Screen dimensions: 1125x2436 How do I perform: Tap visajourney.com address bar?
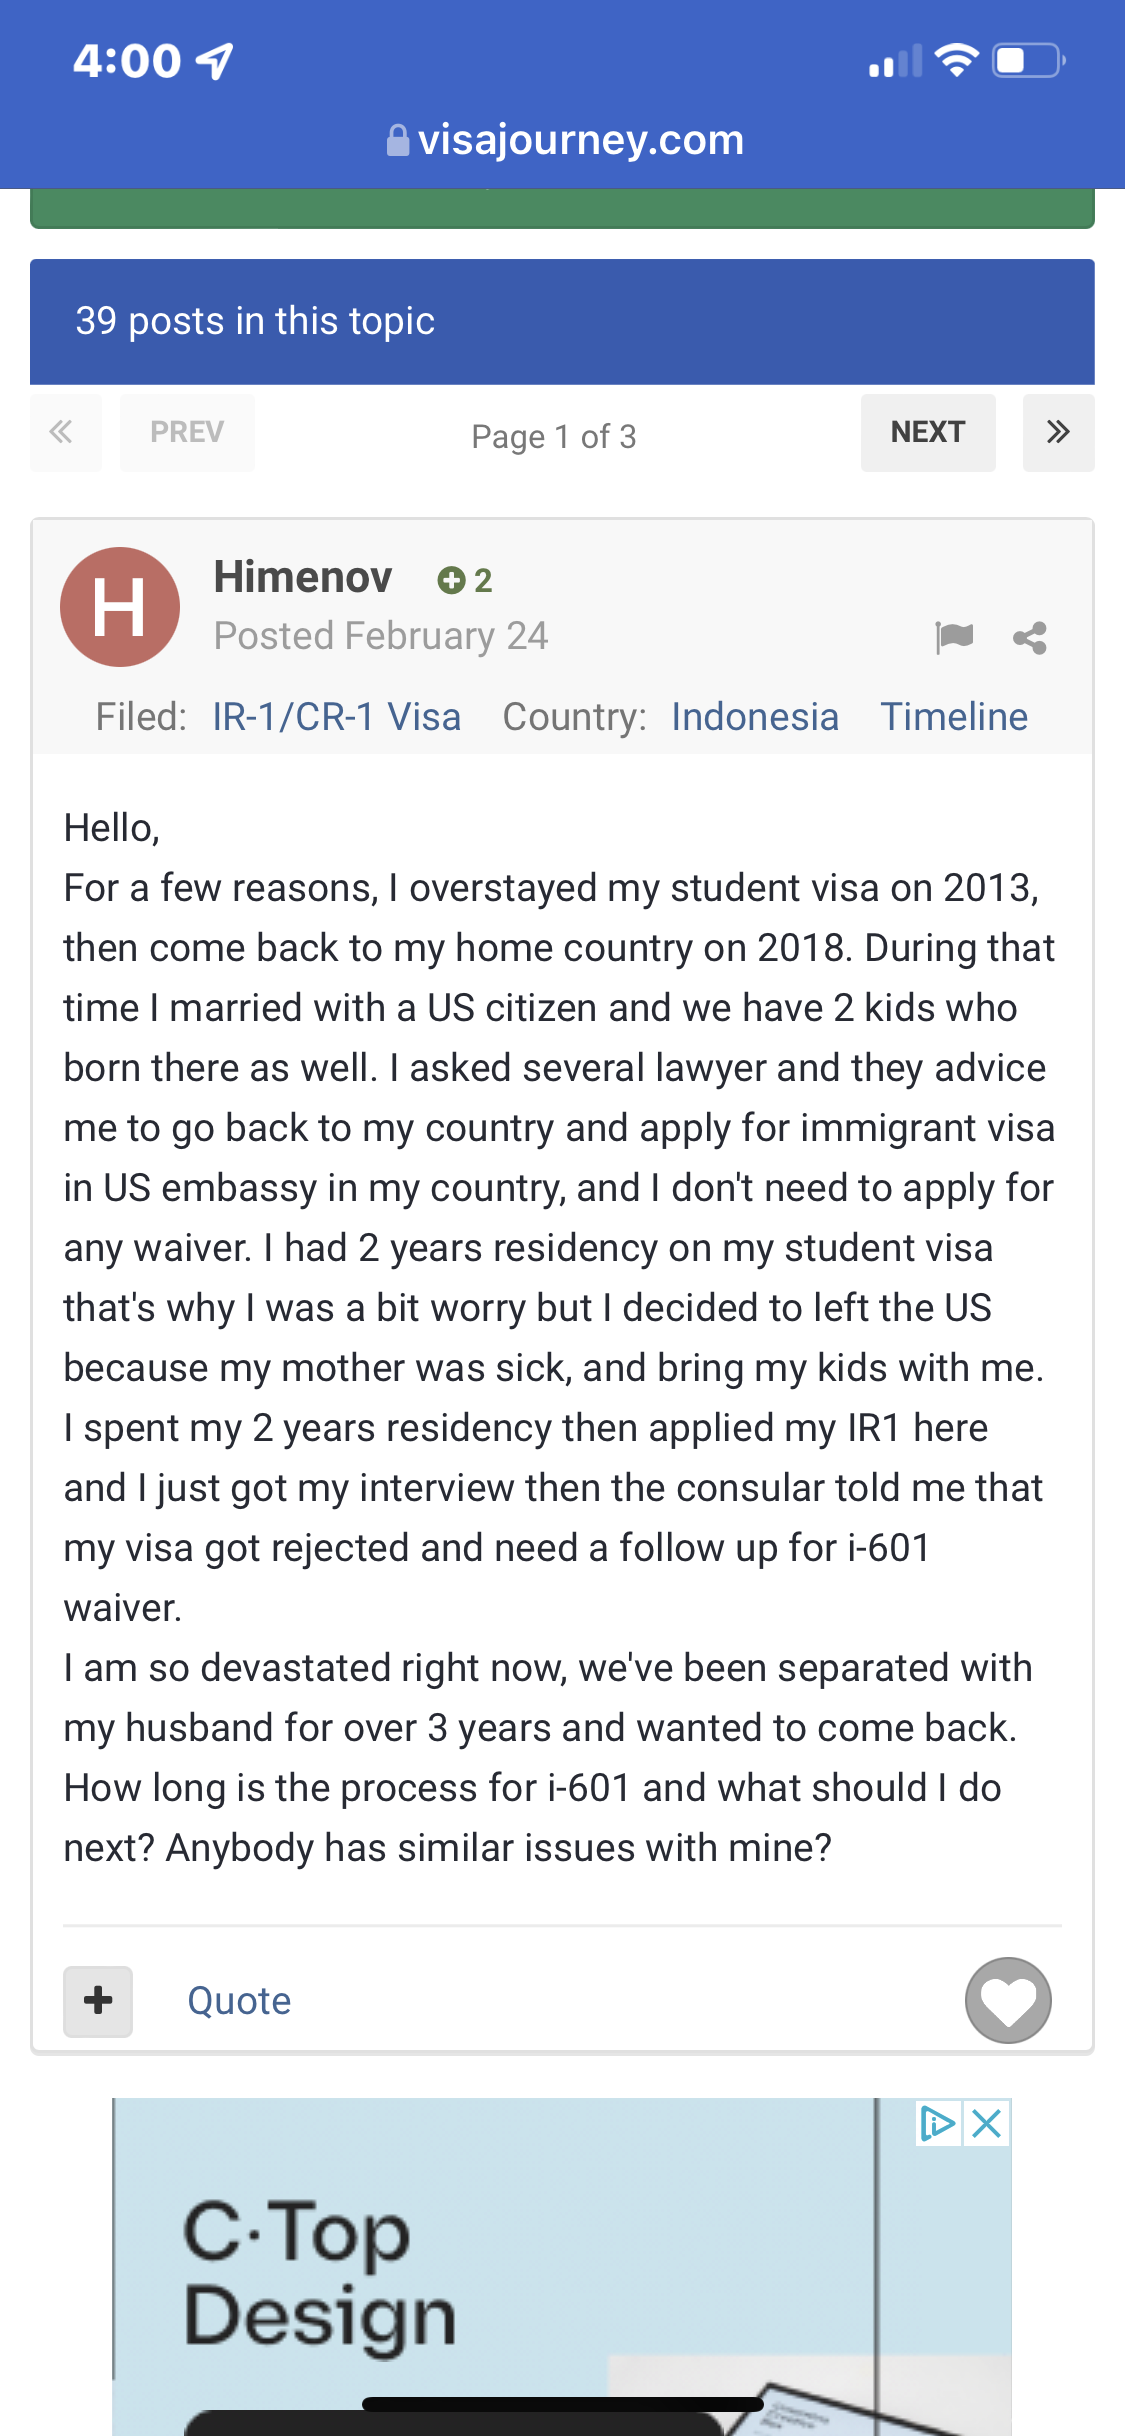click(565, 140)
